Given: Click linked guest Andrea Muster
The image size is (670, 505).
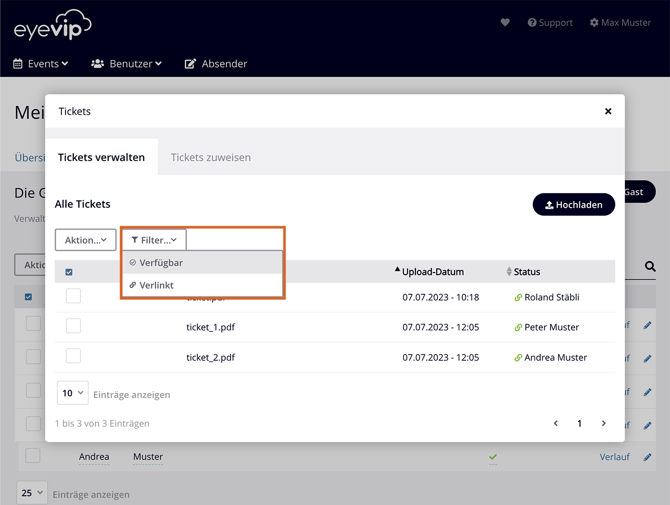Looking at the screenshot, I should click(x=555, y=358).
